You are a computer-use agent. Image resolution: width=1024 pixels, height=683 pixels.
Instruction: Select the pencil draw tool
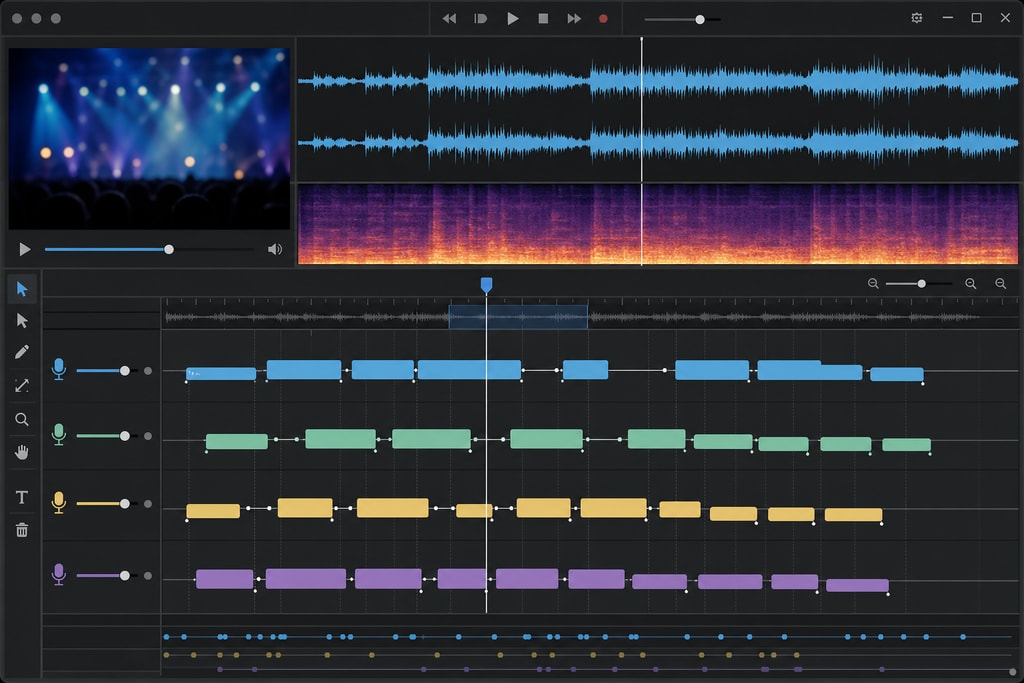(x=22, y=352)
